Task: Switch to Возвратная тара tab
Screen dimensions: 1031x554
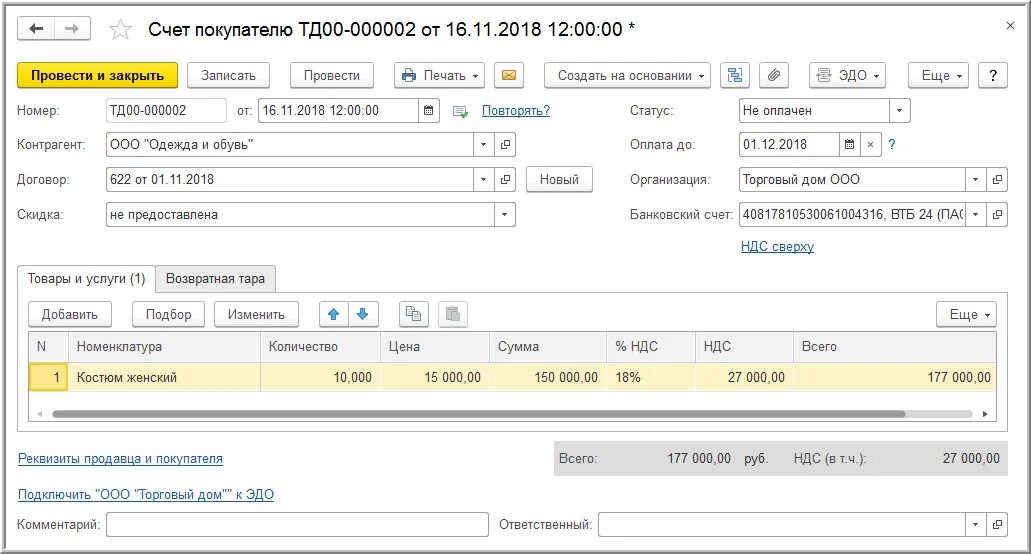Action: (215, 279)
